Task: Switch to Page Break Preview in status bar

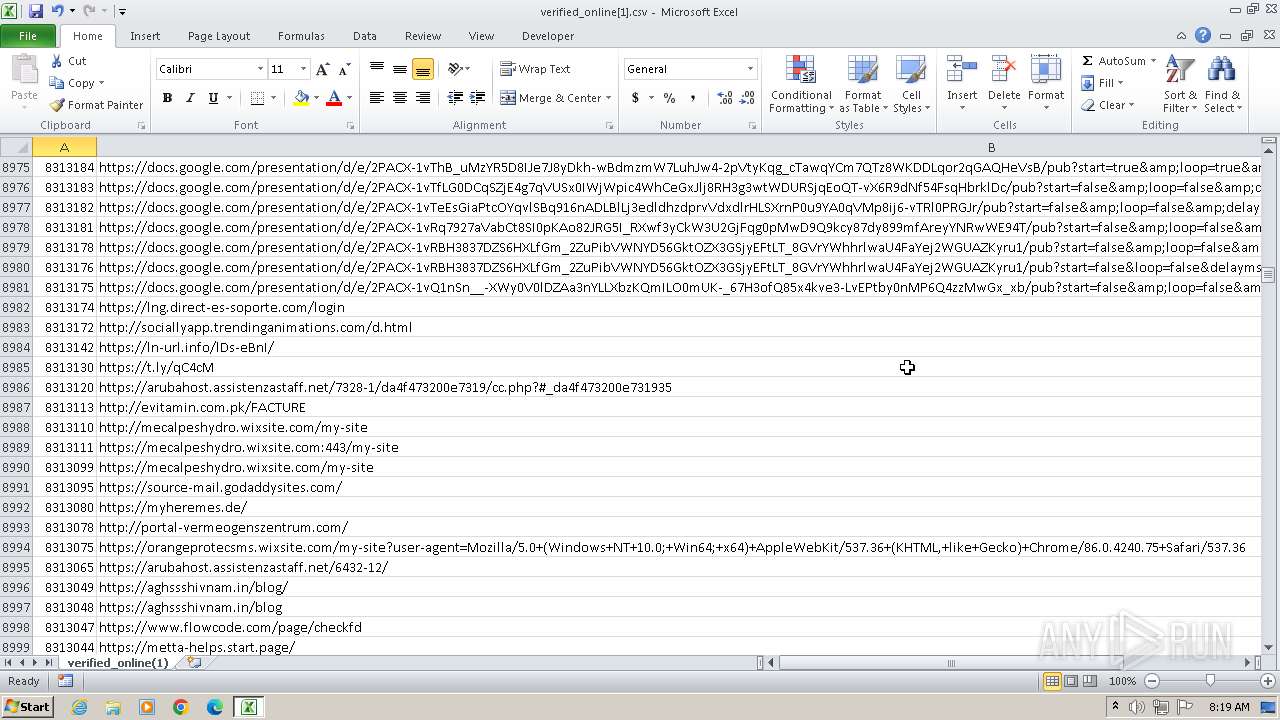Action: pyautogui.click(x=1090, y=681)
